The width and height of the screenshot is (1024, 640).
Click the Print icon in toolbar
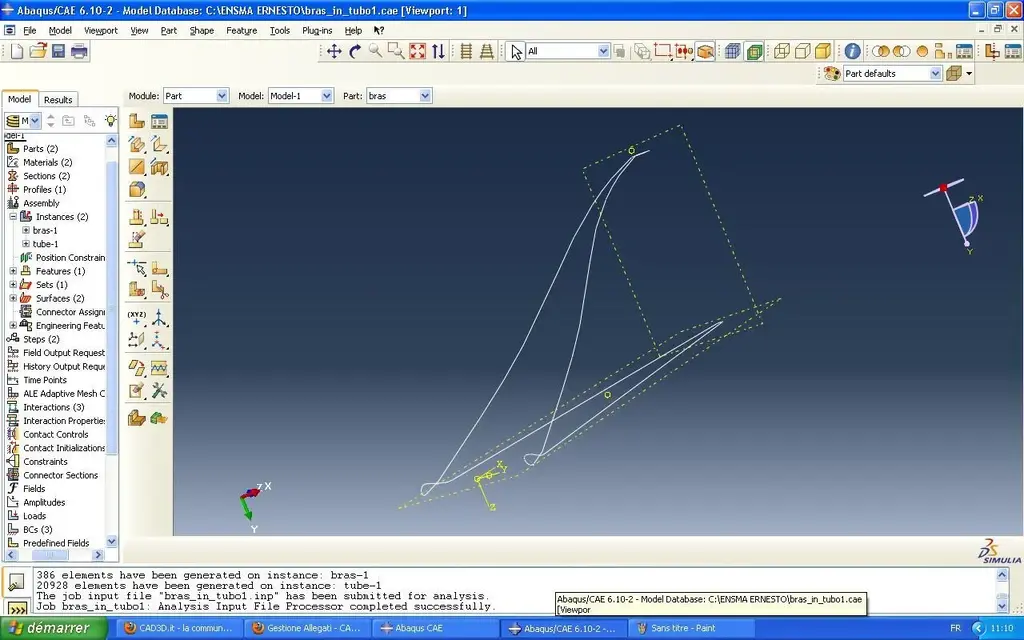tap(79, 51)
